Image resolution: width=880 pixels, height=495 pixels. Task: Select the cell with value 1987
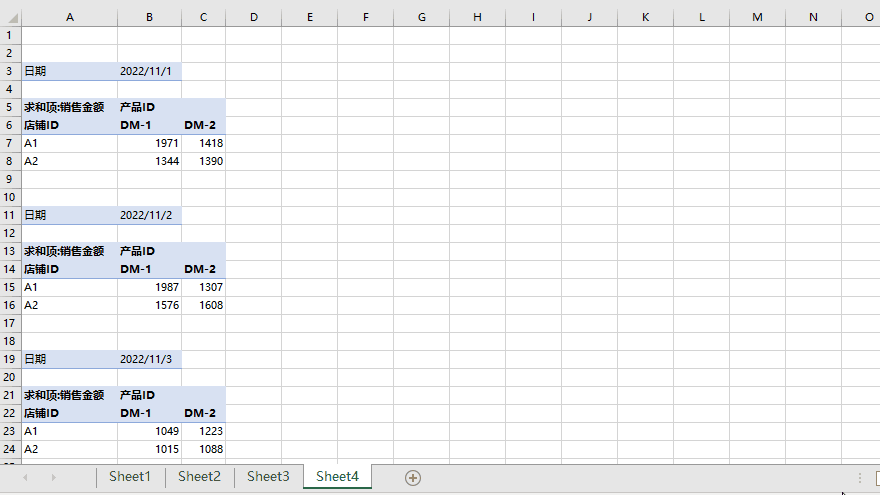point(149,287)
